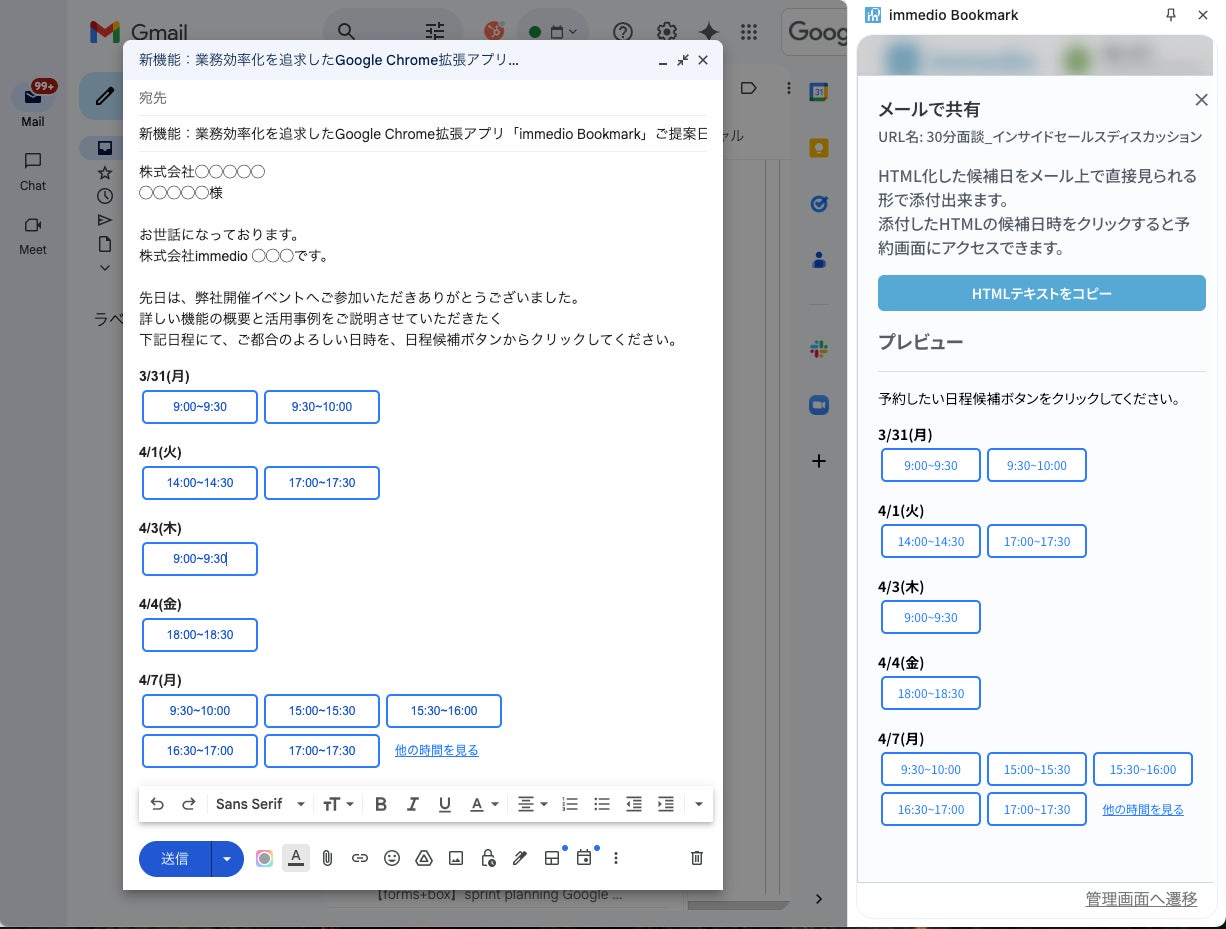Screen dimensions: 1226x929
Task: Click the undo icon in compose toolbar
Action: tap(157, 804)
